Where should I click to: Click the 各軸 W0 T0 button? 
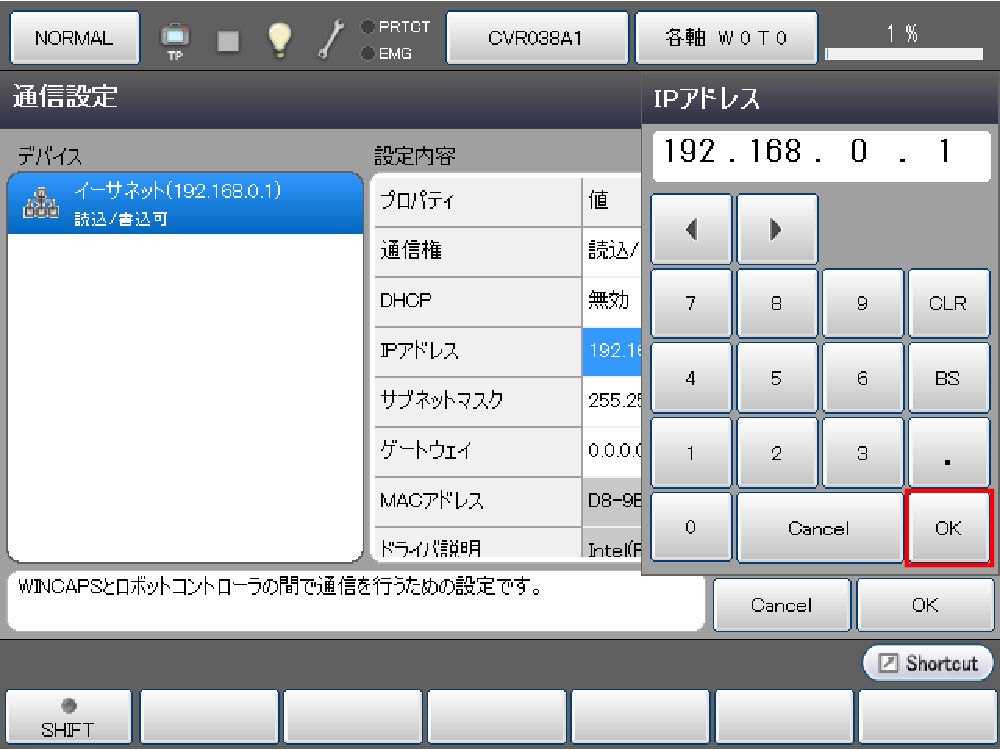[726, 39]
